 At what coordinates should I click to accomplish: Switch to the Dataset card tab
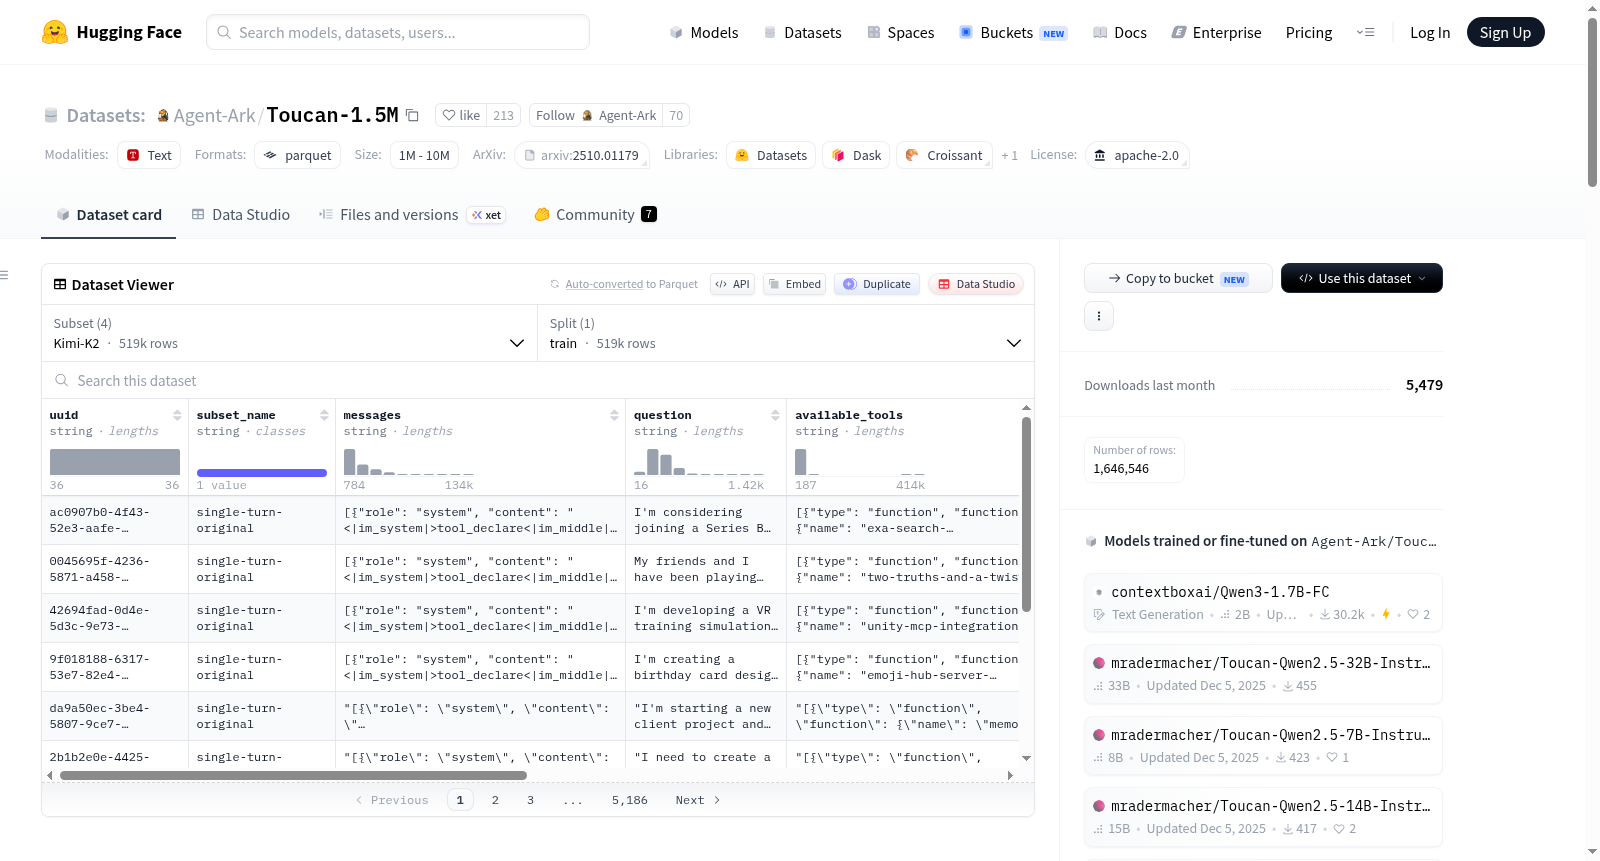pos(108,215)
